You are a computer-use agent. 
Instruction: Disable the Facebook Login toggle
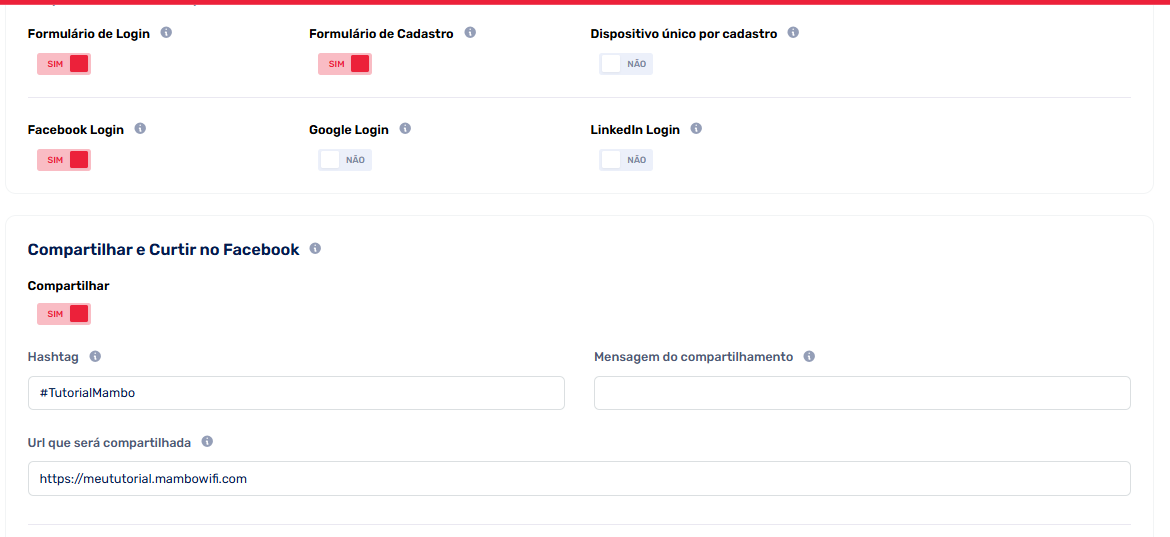(x=64, y=160)
